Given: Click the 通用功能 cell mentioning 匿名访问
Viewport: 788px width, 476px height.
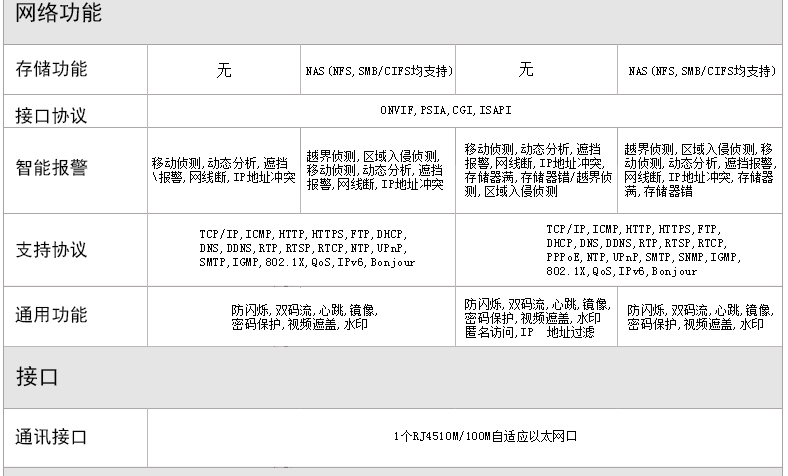Looking at the screenshot, I should tap(537, 317).
